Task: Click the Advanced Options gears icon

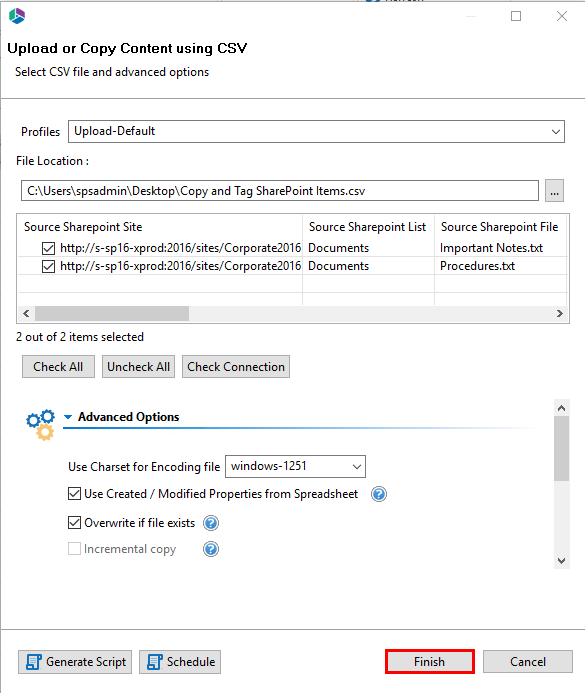Action: point(40,424)
